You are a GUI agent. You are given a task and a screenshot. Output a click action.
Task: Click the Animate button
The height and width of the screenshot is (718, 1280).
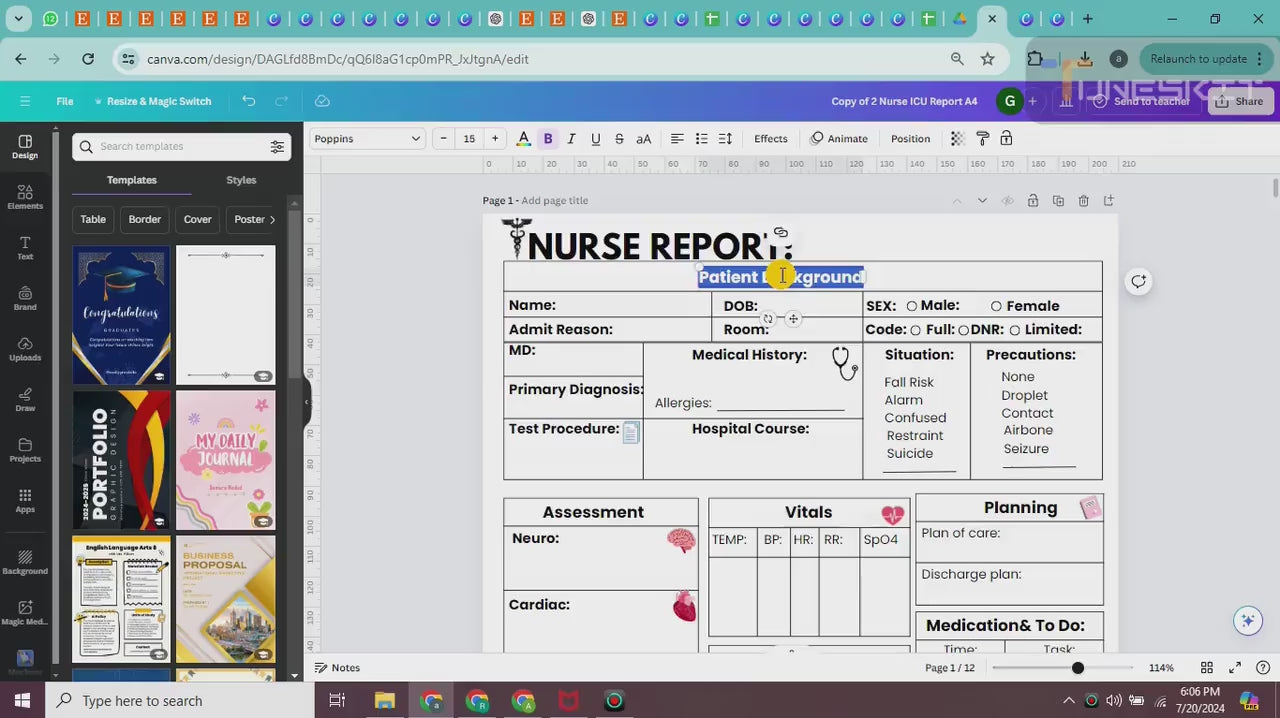point(839,139)
